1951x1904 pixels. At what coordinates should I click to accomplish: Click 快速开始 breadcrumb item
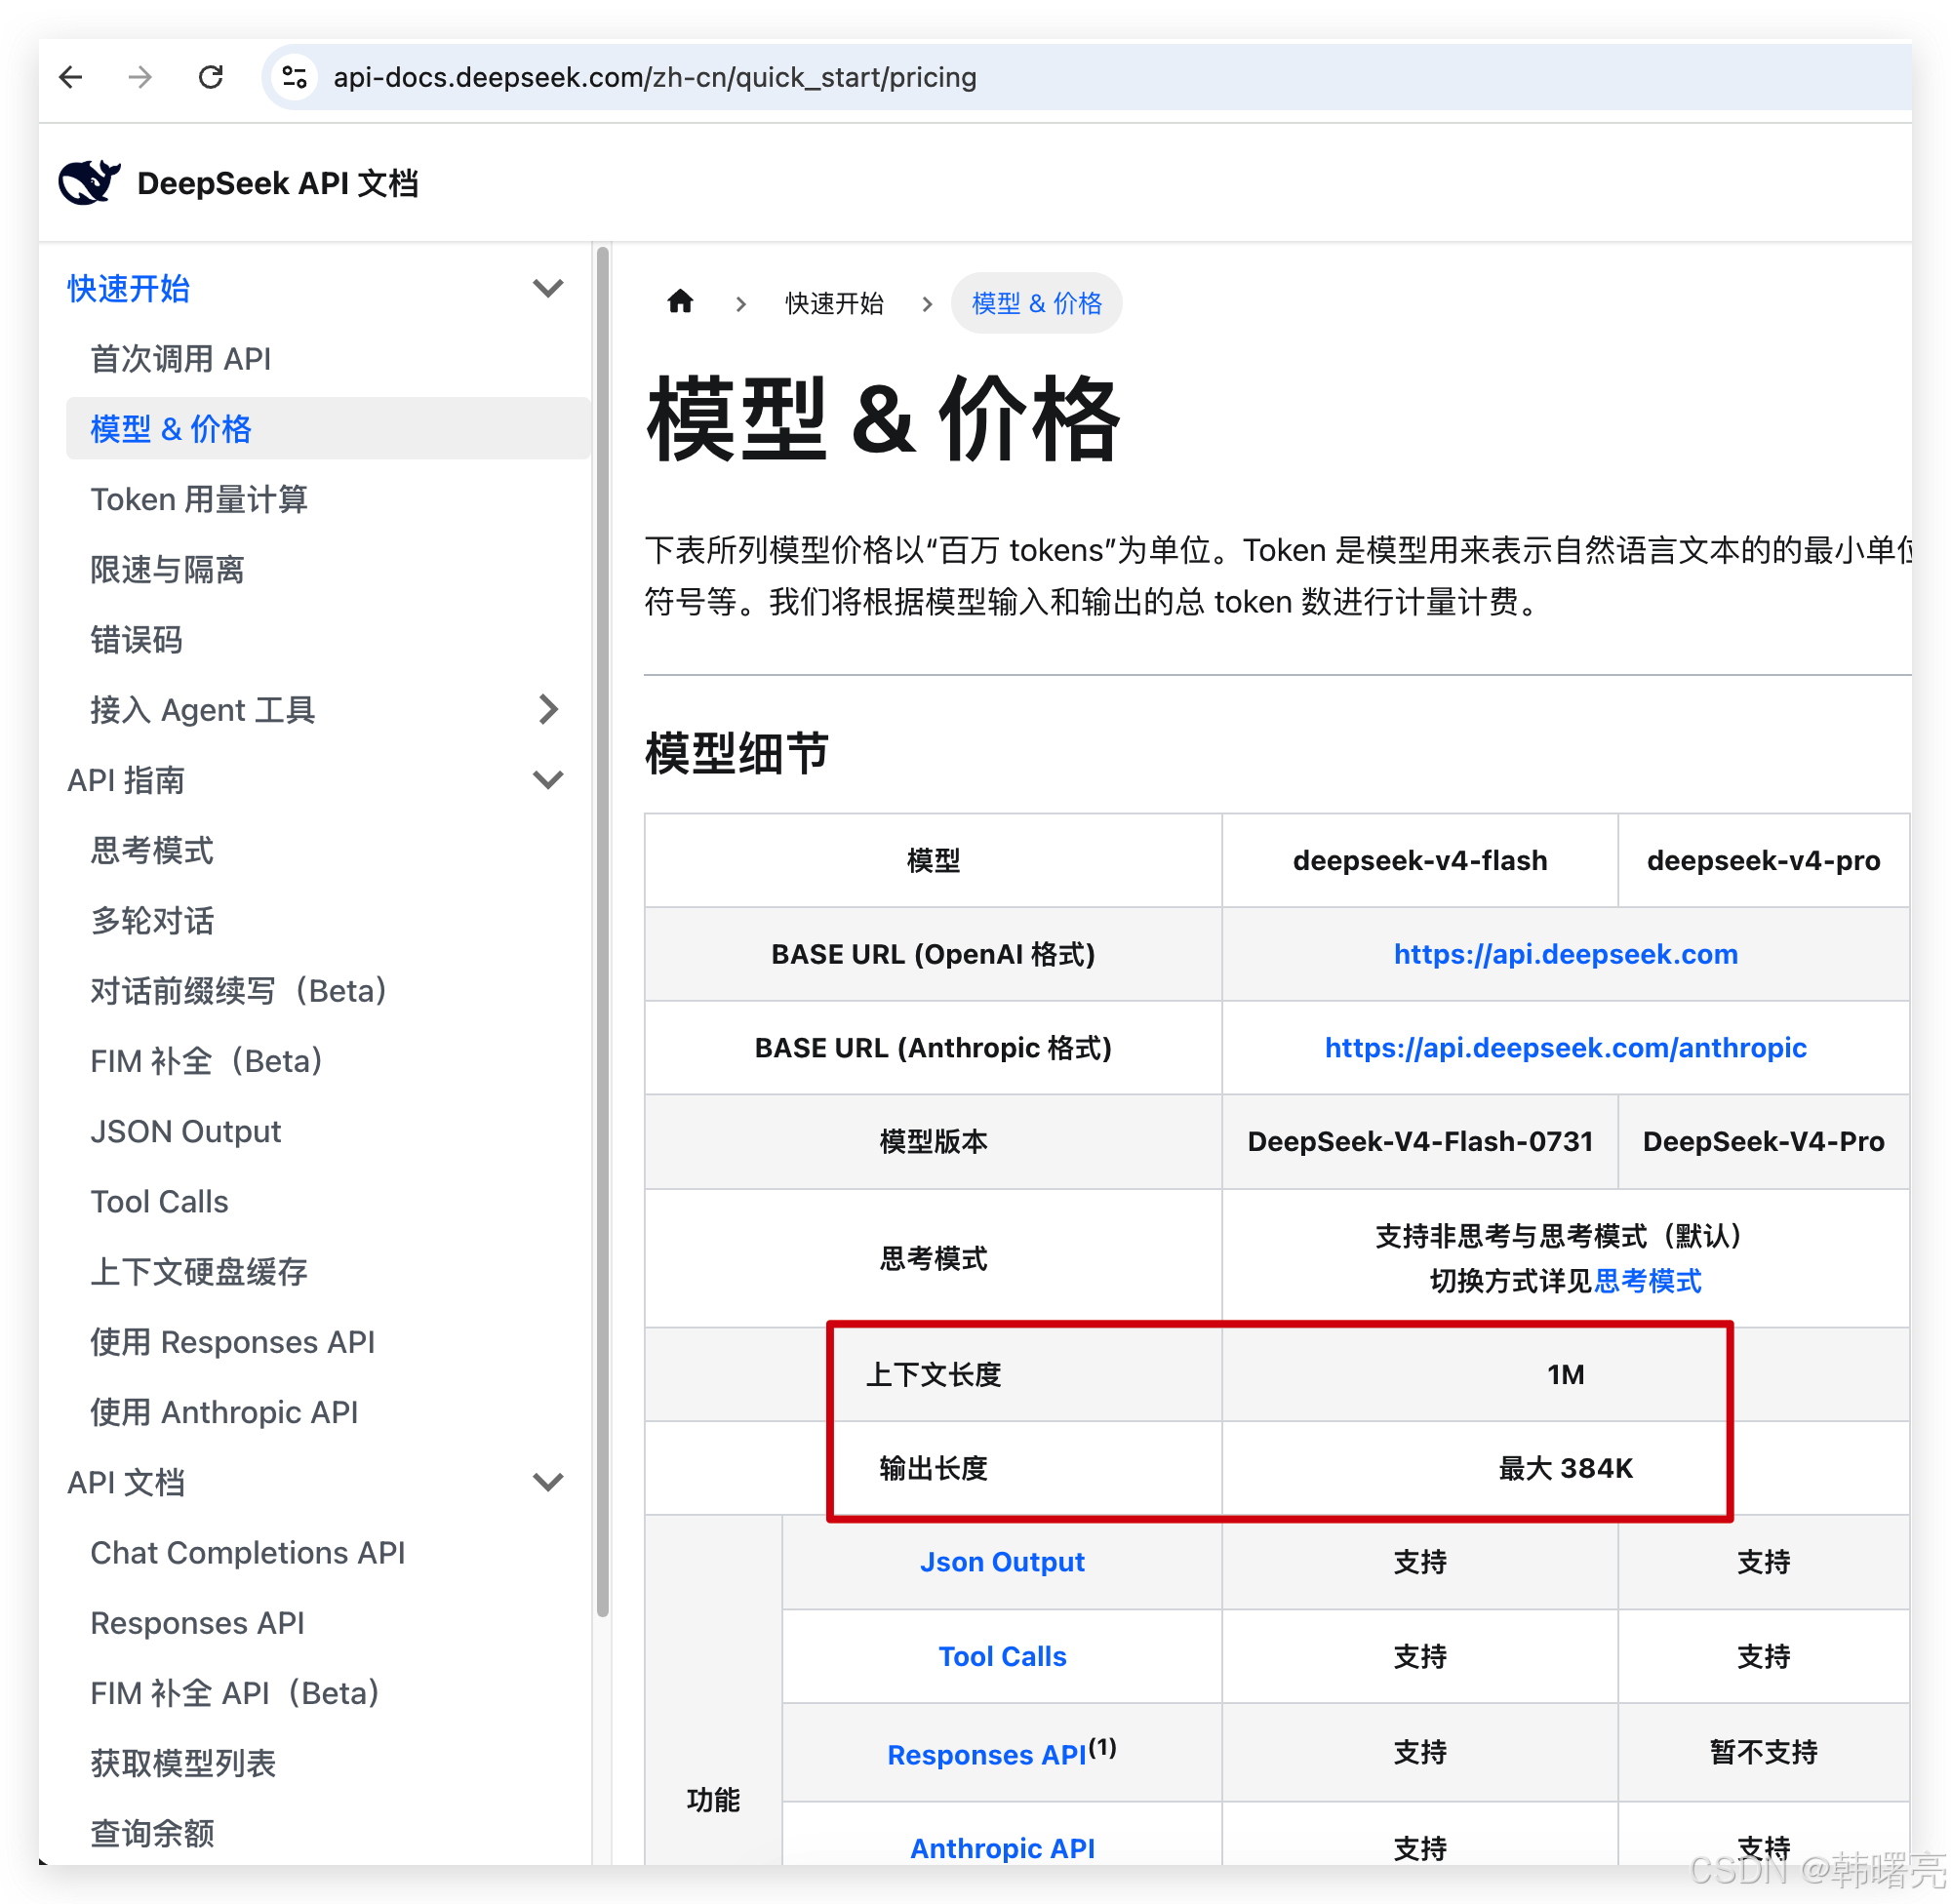point(834,303)
